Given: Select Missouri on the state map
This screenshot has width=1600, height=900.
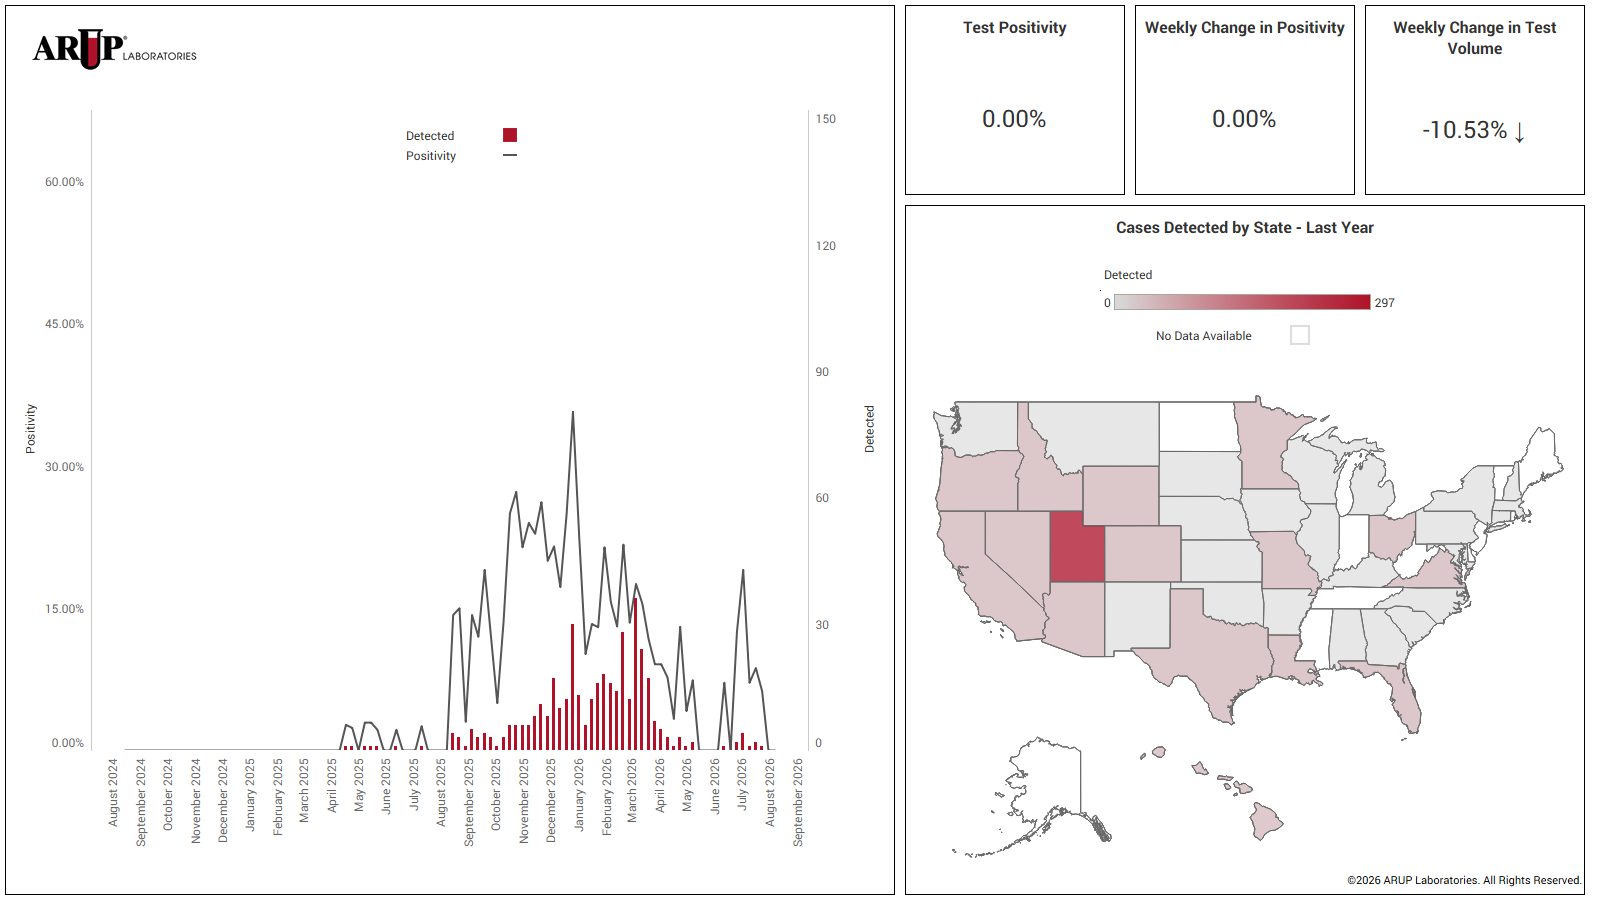Looking at the screenshot, I should click(1288, 562).
